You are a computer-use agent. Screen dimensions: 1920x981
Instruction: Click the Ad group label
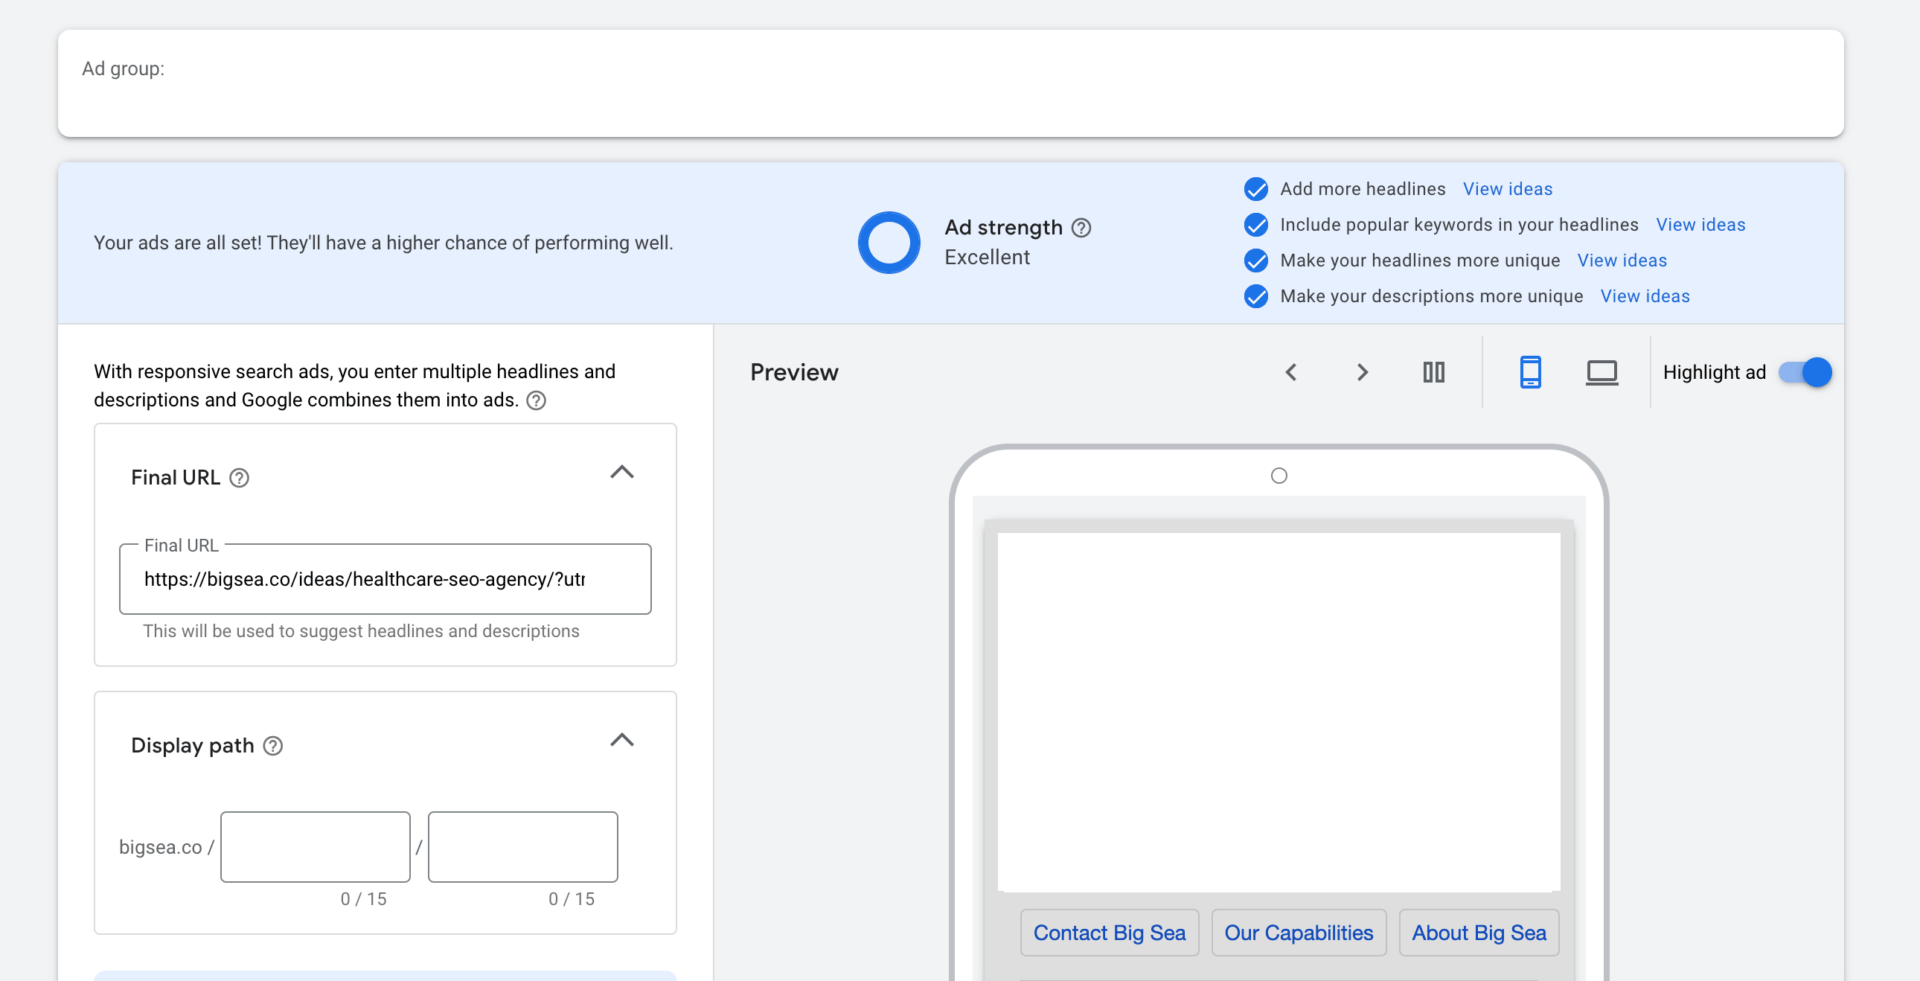[x=123, y=69]
